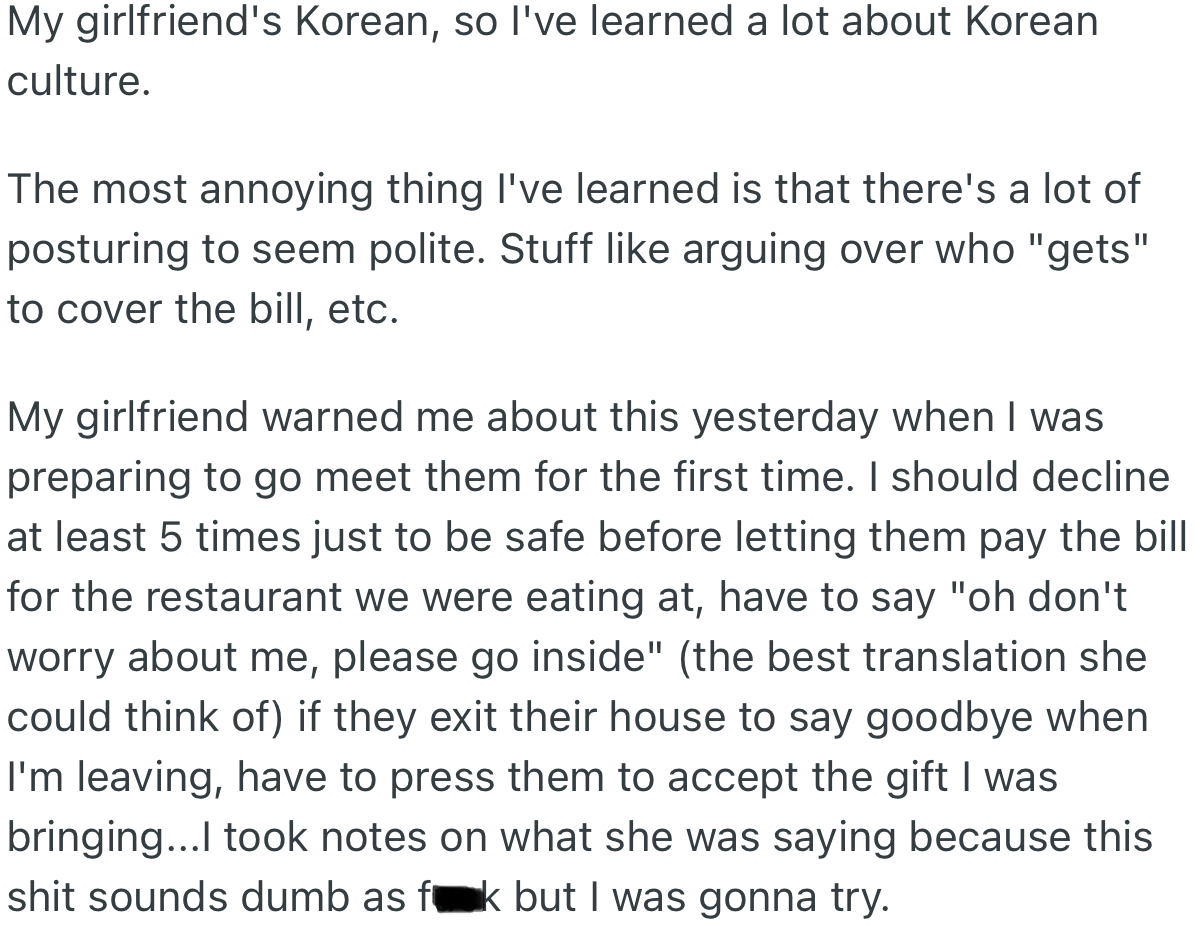
Task: Click the ending phrase "gonna try."
Action: (794, 899)
